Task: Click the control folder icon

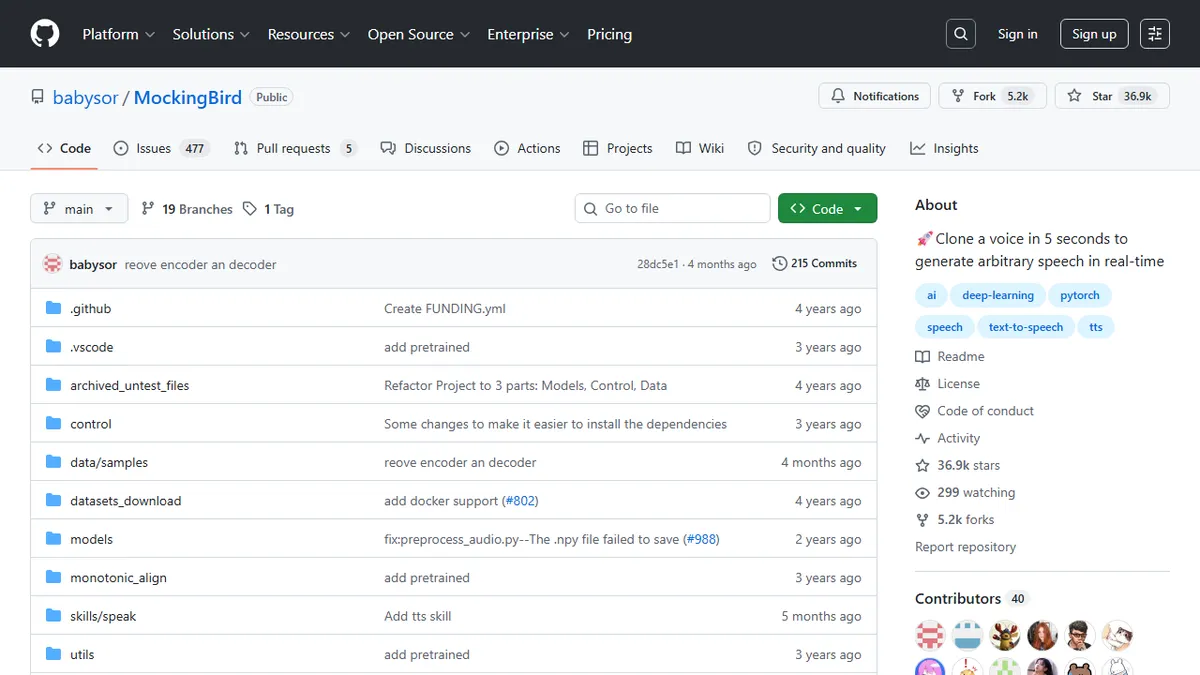Action: (54, 424)
